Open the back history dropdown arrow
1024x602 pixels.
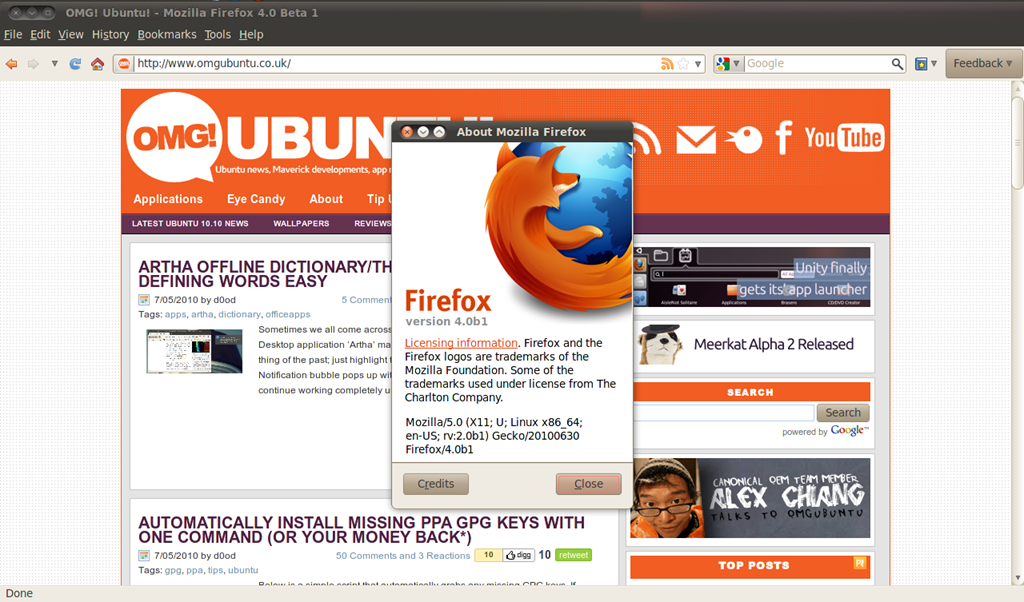coord(54,63)
